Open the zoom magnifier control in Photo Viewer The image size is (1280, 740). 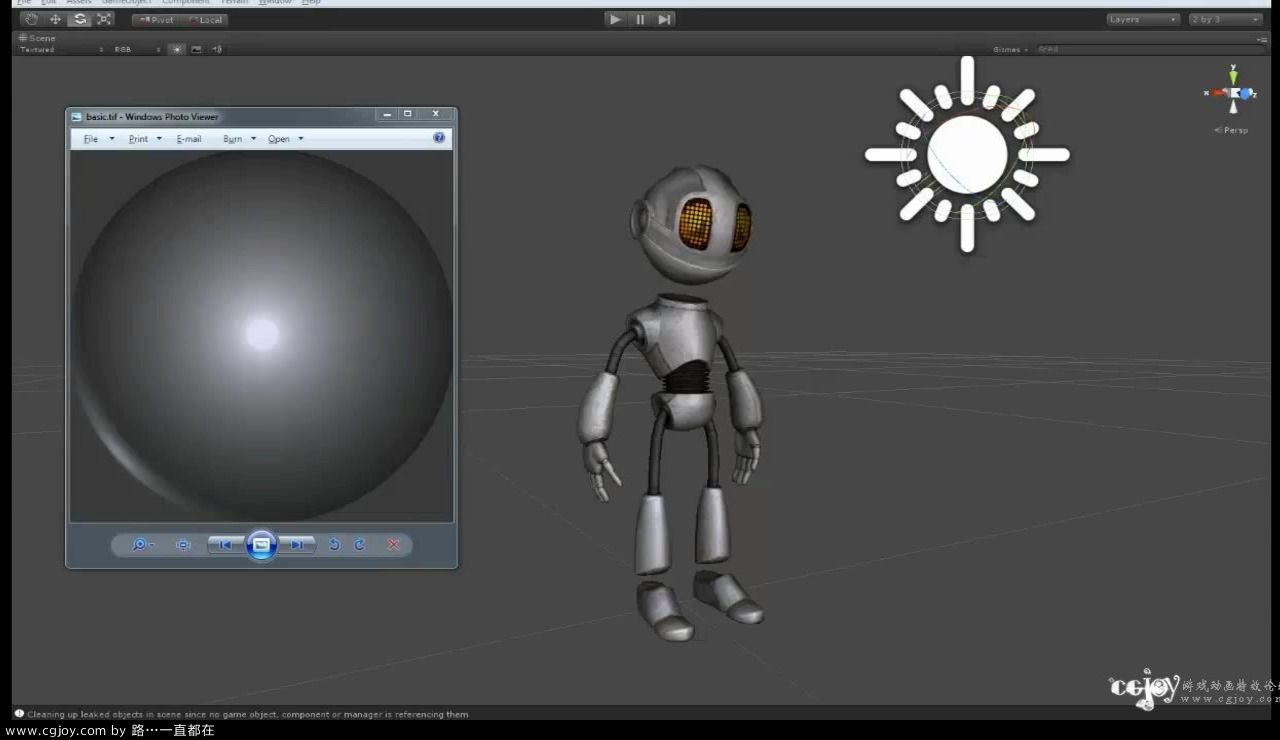pos(142,545)
